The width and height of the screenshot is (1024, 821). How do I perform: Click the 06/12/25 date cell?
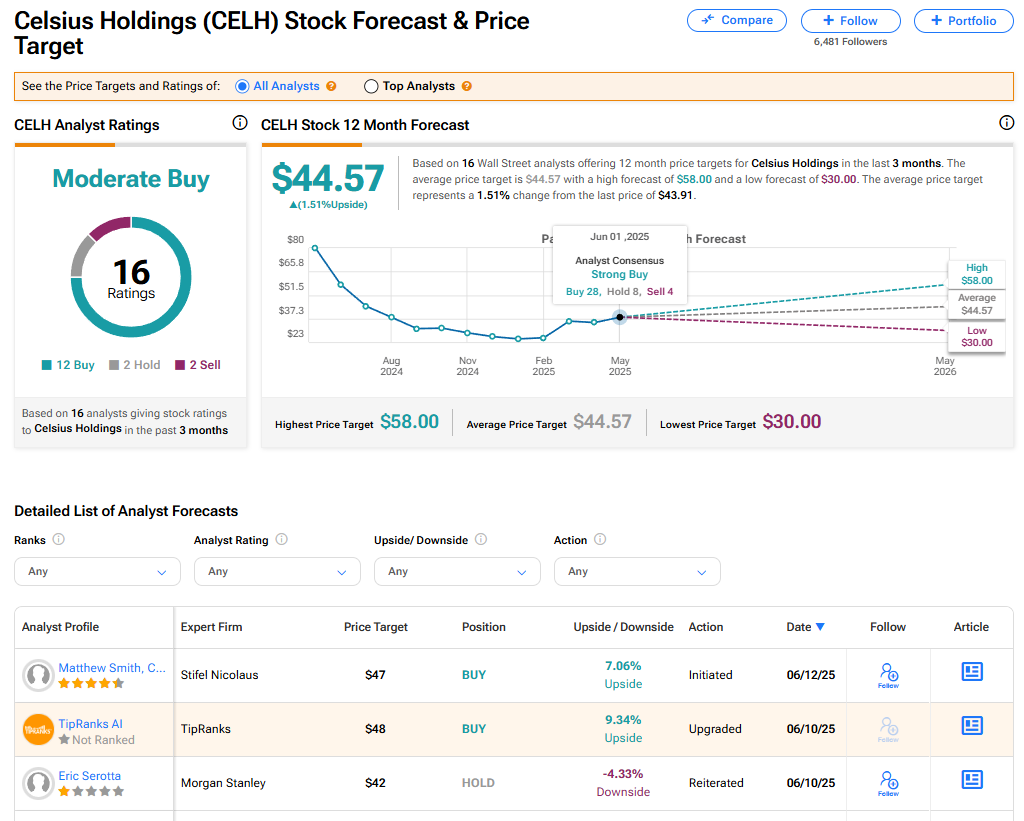click(x=810, y=675)
